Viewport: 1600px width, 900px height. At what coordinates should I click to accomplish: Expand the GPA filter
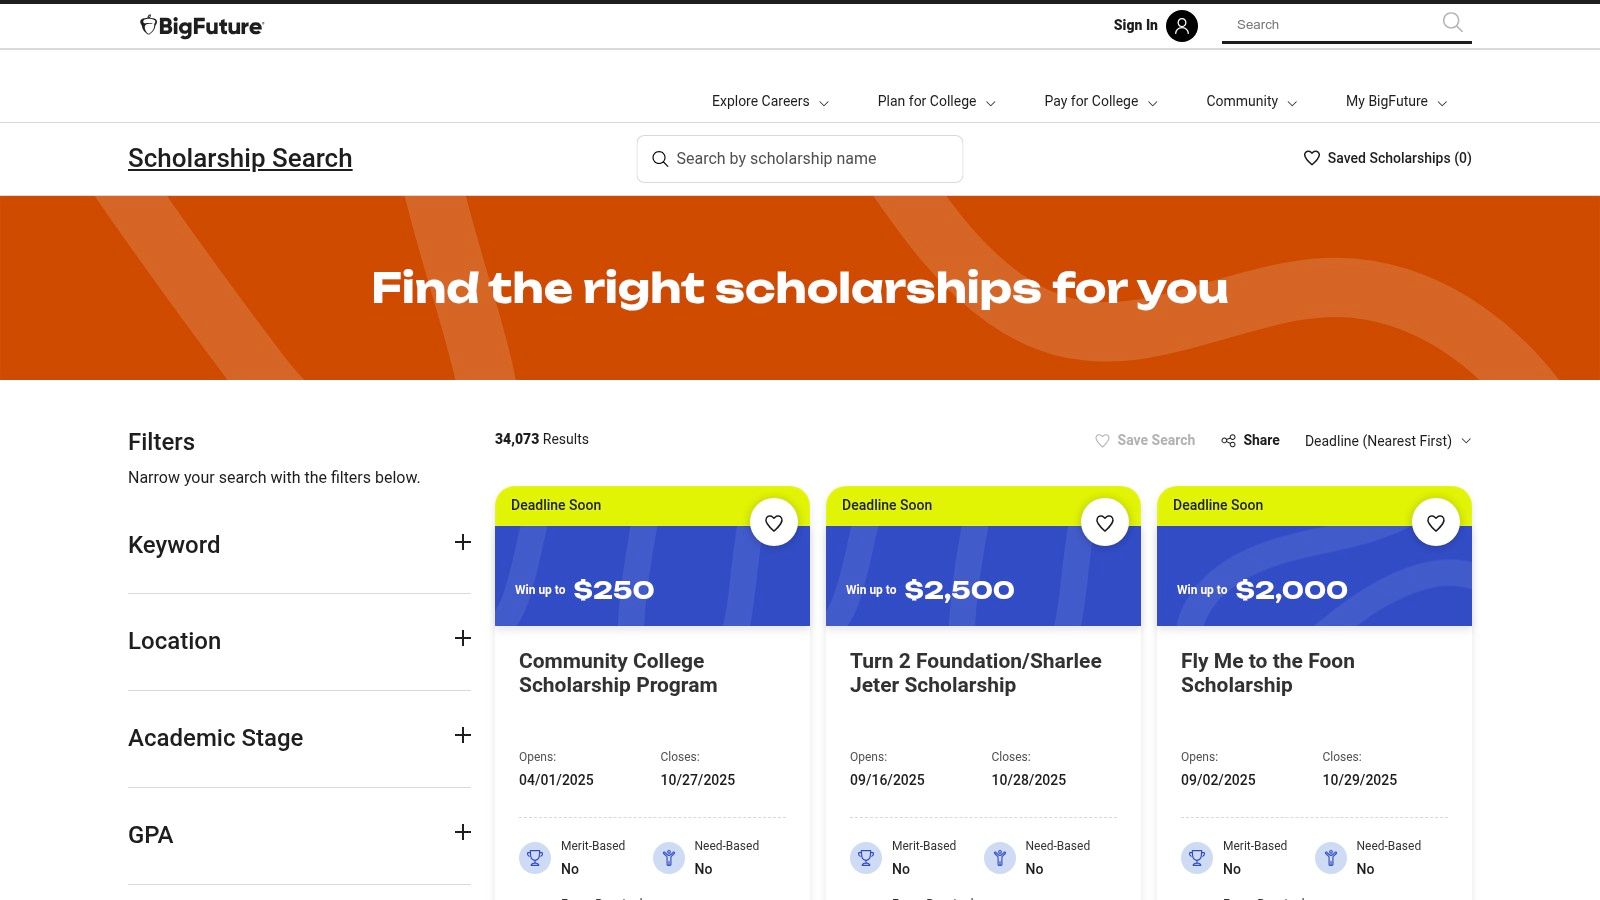[462, 832]
